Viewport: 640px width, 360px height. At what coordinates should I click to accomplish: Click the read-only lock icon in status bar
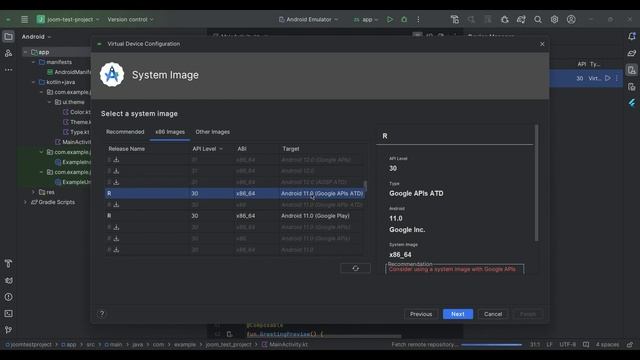coord(630,344)
